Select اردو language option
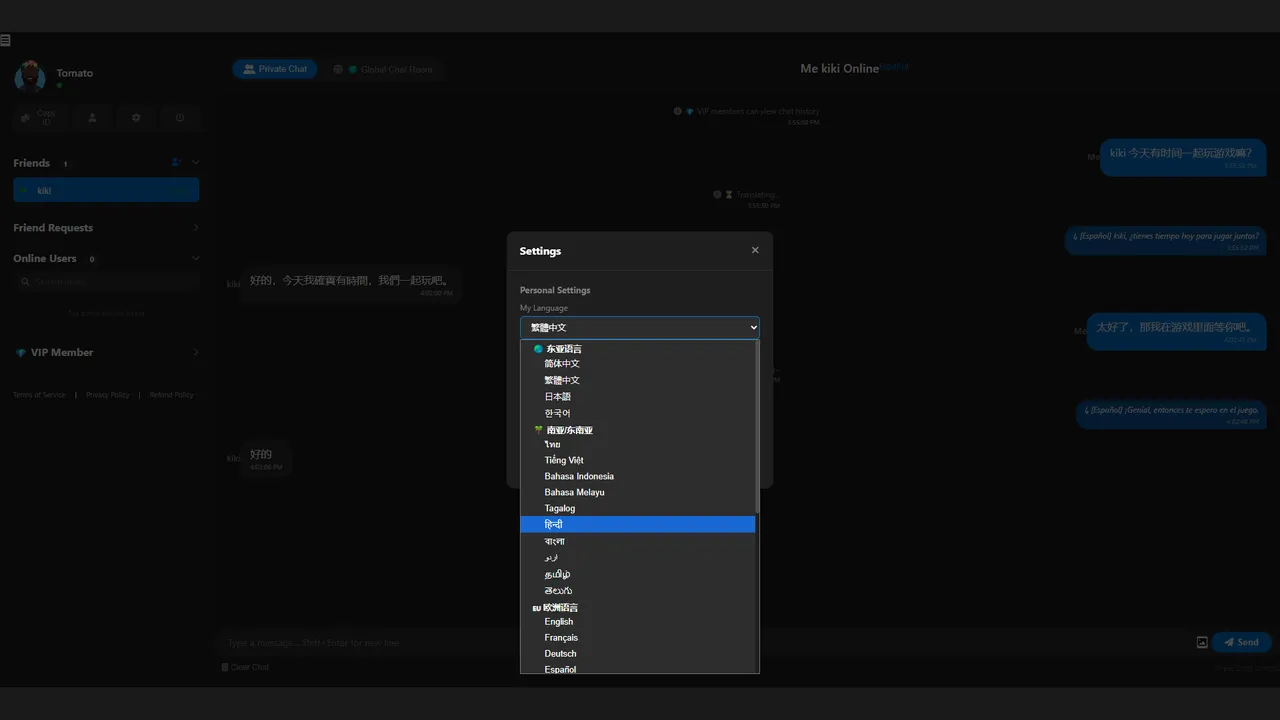This screenshot has height=720, width=1280. 638,557
